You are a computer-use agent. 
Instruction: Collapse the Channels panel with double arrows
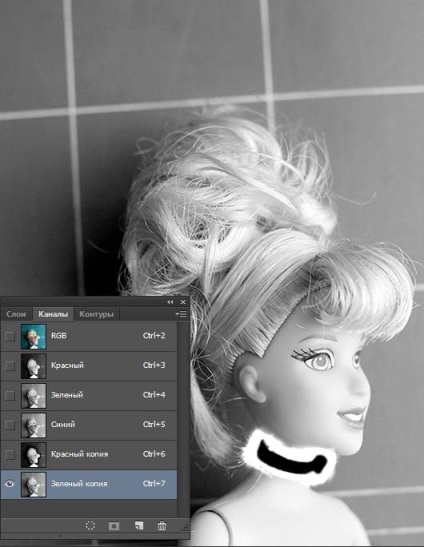tap(170, 302)
